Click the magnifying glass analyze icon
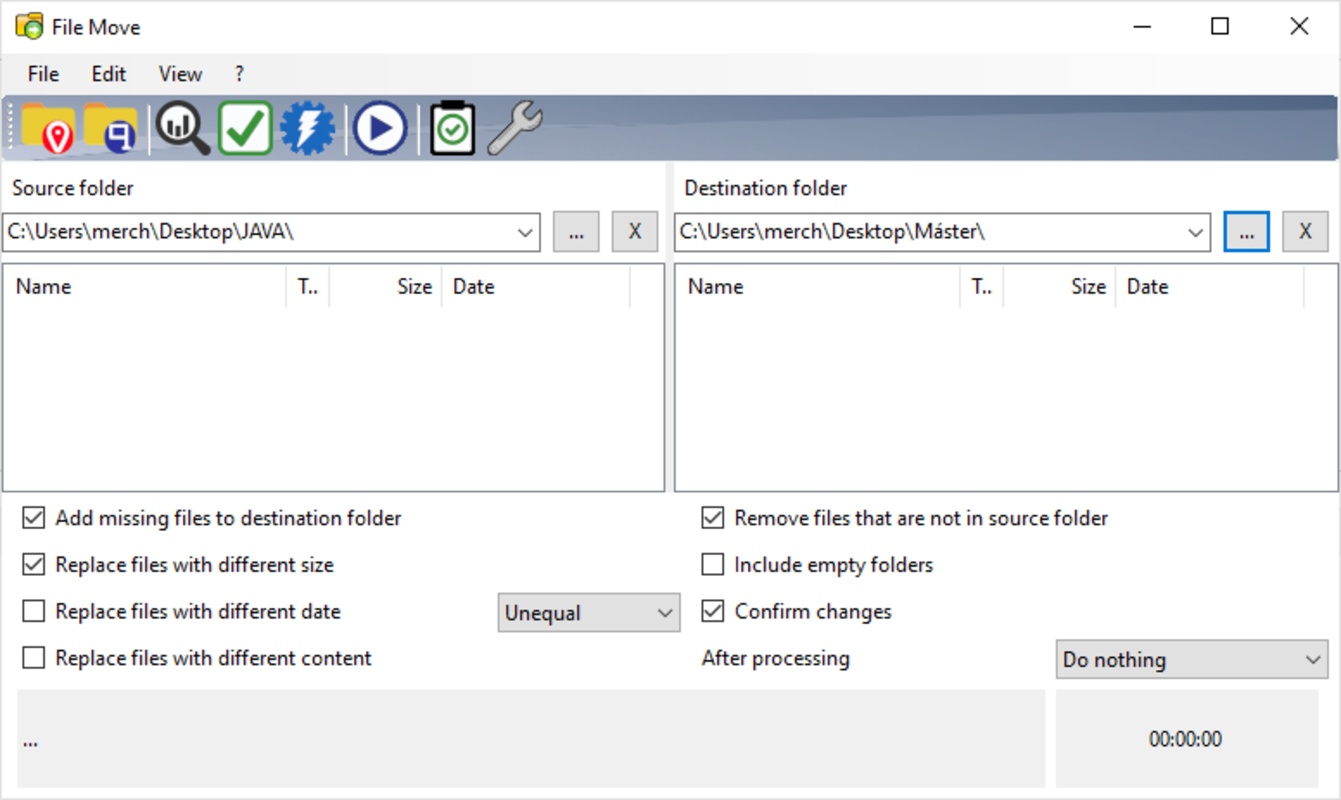The width and height of the screenshot is (1341, 800). (x=182, y=129)
